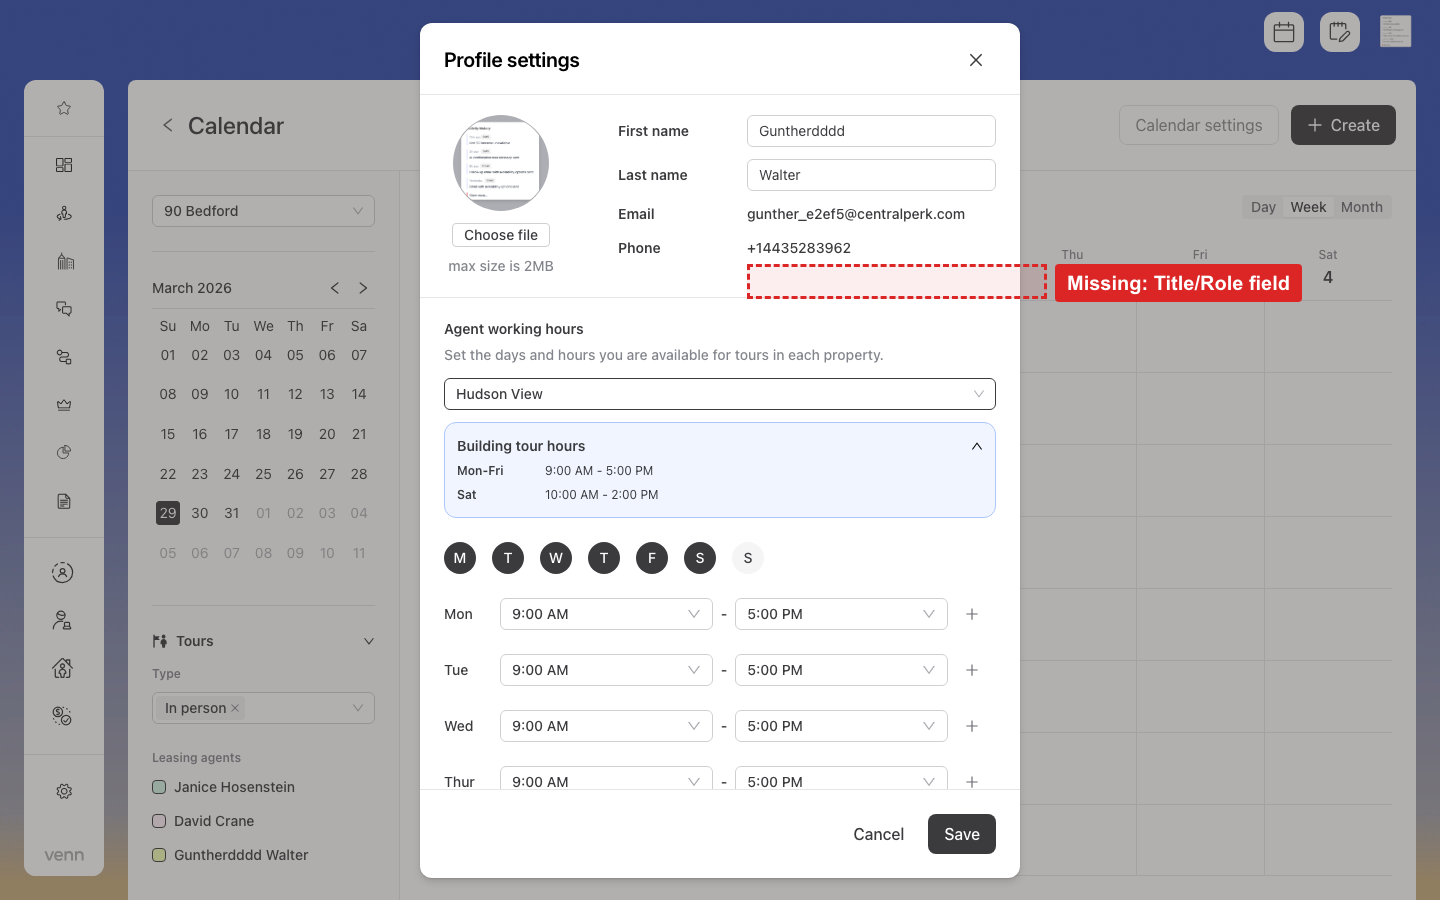
Task: Open the user avatar thumbnail at top right
Action: [1395, 31]
